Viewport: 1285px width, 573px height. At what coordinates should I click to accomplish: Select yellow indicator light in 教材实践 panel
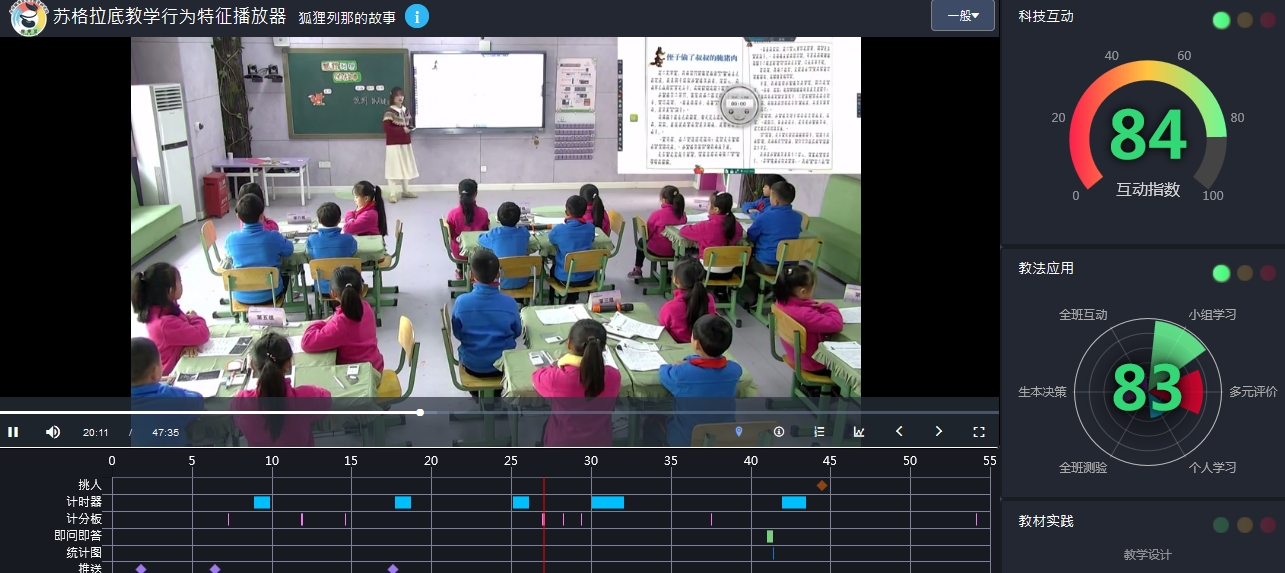[1245, 525]
